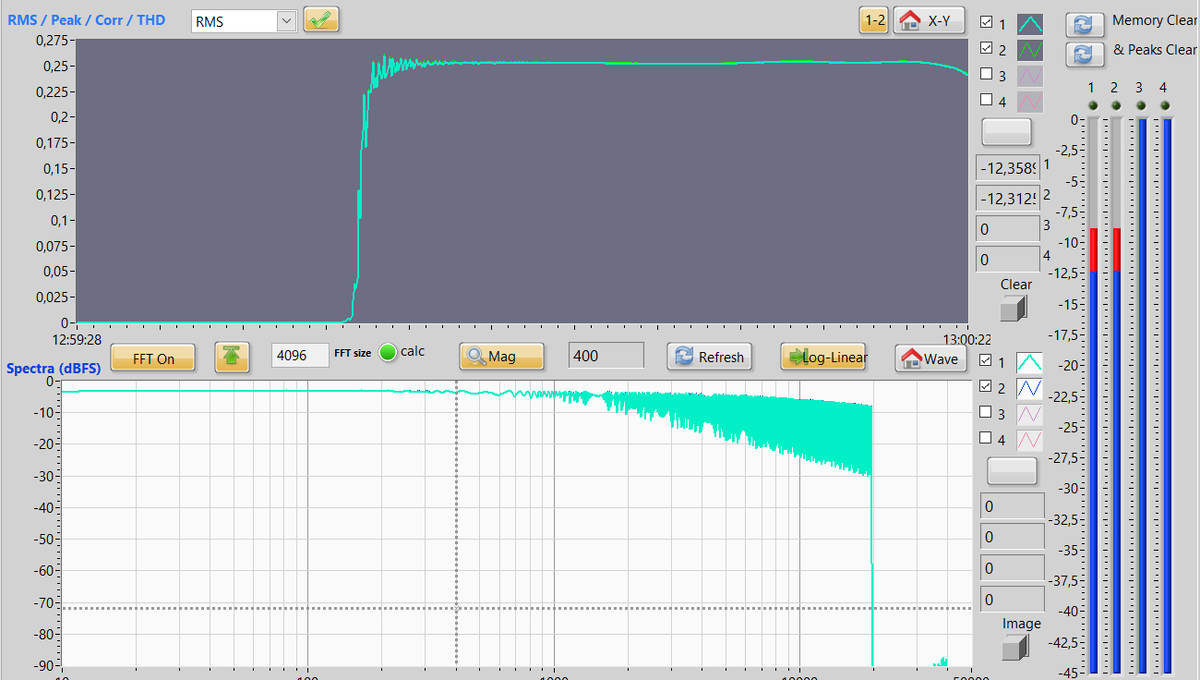The image size is (1200, 680).
Task: Toggle the Log-Linear scale button
Action: [x=823, y=357]
